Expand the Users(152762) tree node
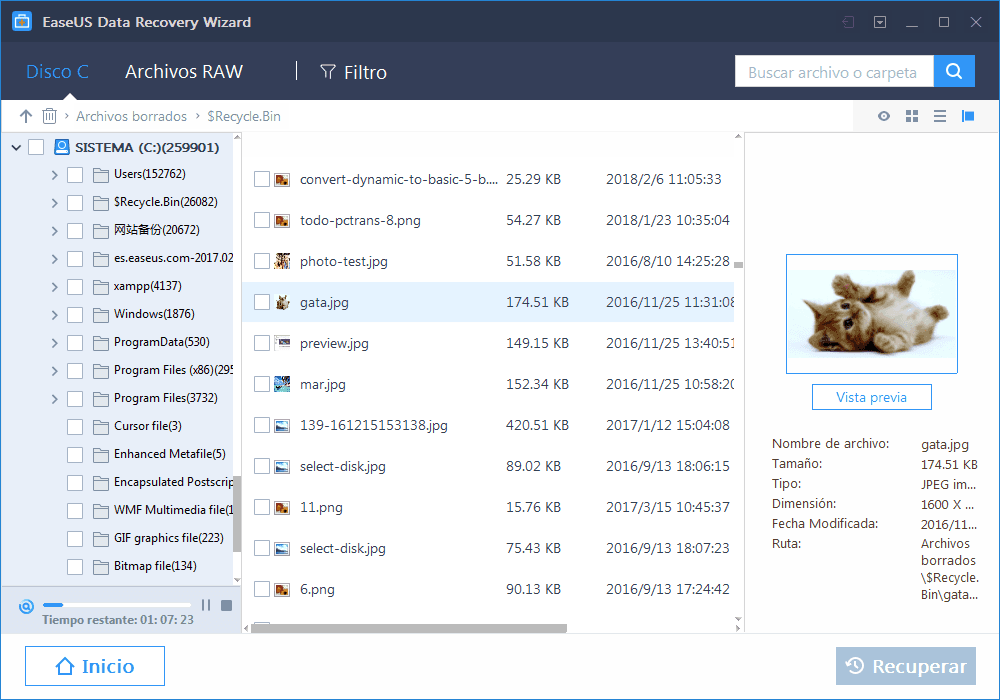 [55, 174]
